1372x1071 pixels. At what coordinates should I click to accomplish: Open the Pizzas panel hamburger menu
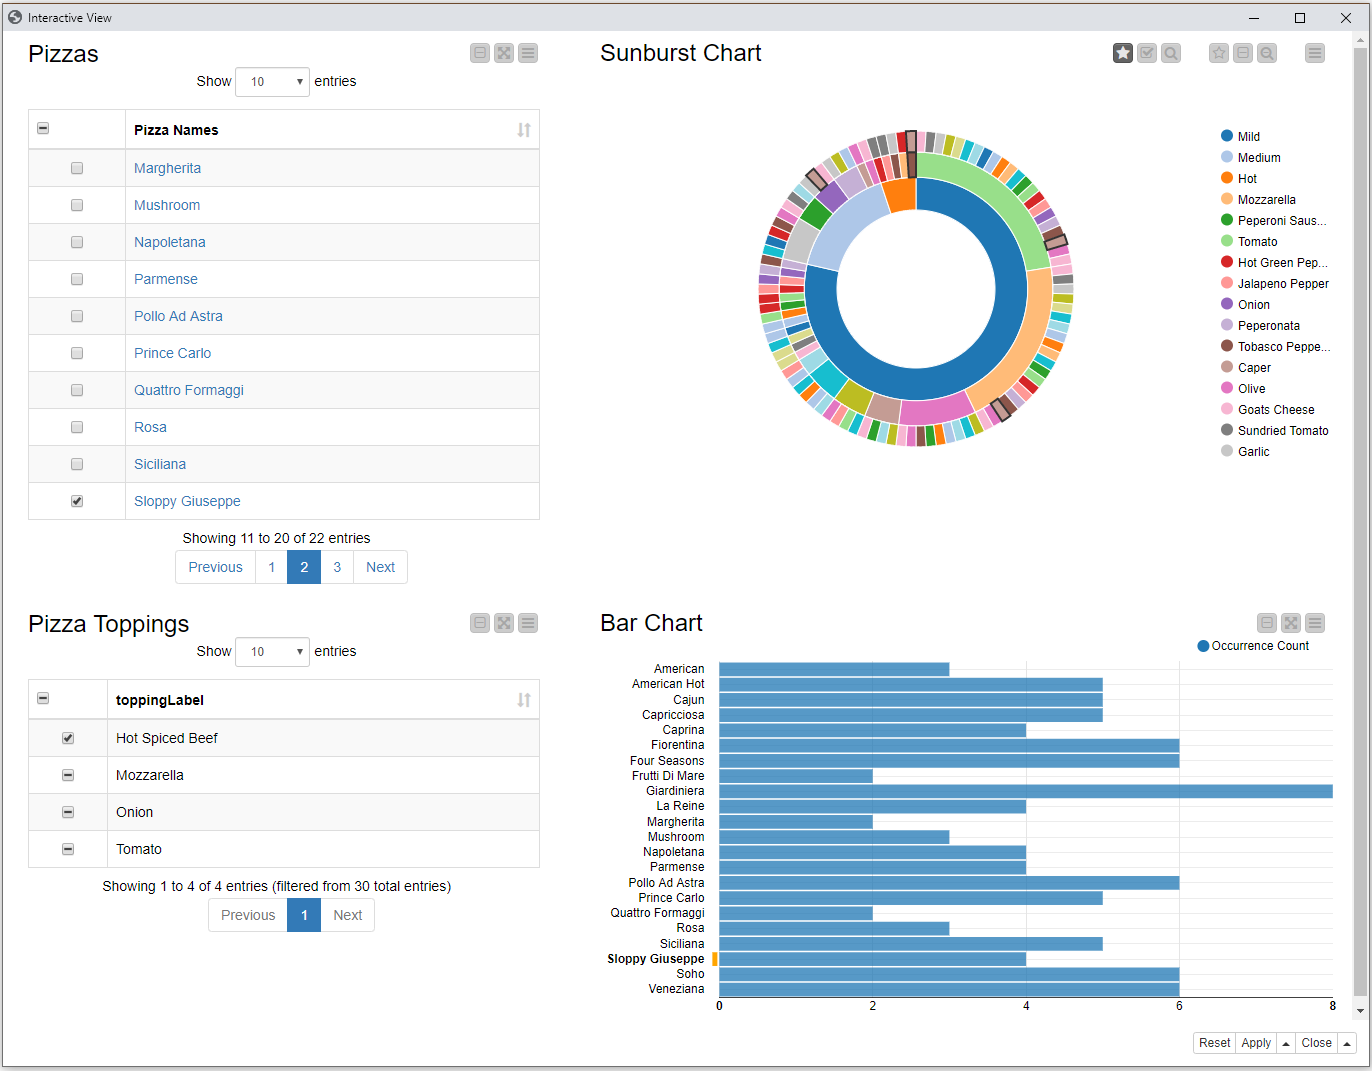(528, 53)
